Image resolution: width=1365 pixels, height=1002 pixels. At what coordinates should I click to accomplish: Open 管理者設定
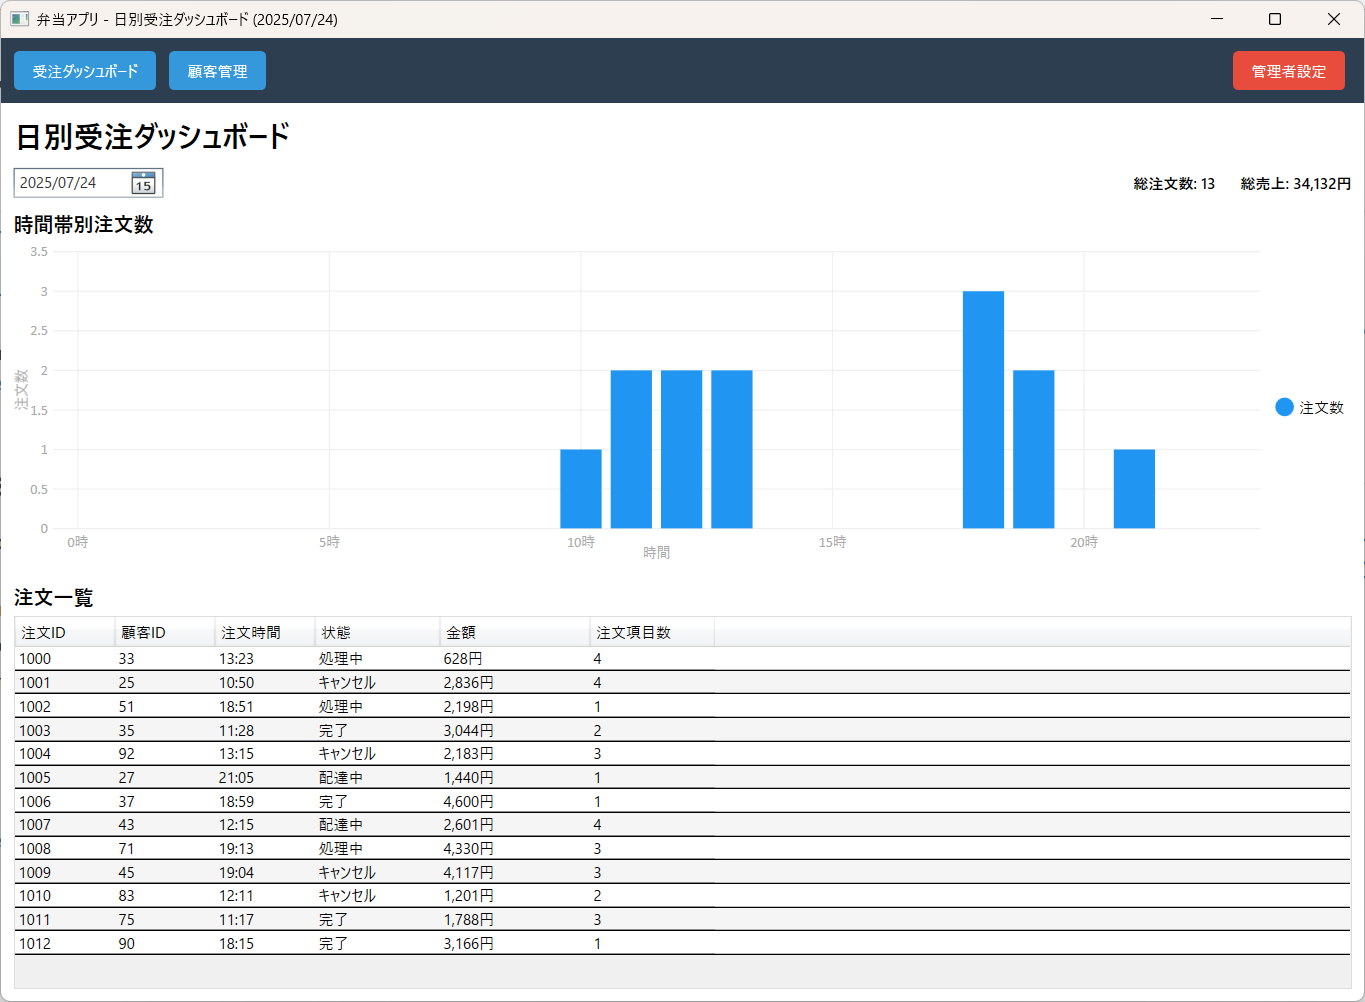[1288, 71]
